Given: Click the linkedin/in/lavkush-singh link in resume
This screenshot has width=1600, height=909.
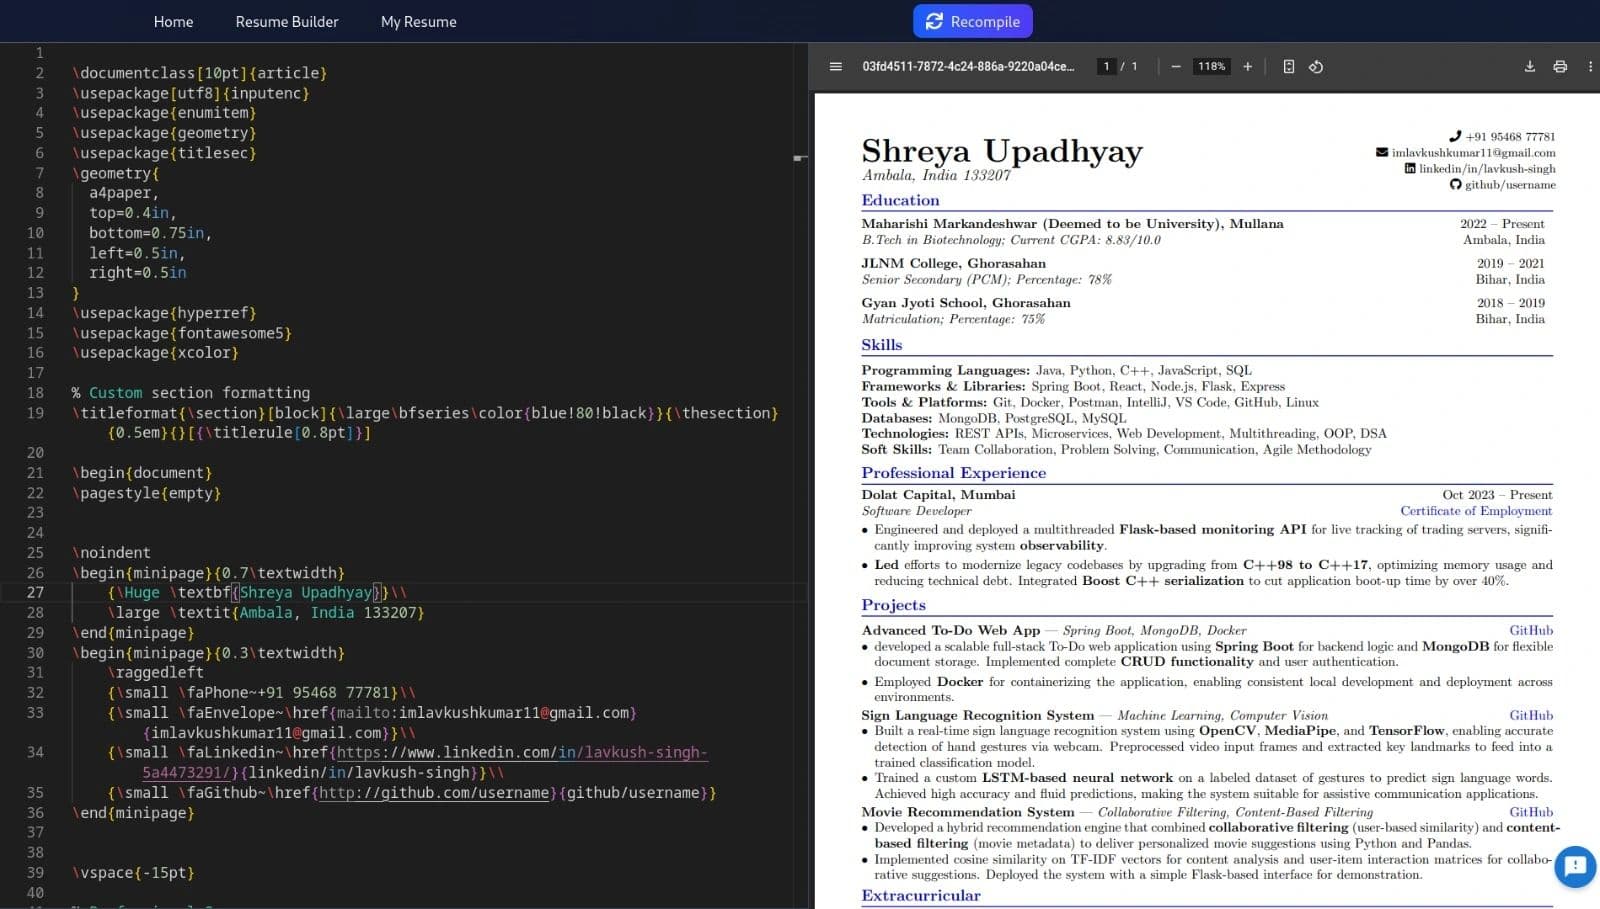Looking at the screenshot, I should [1487, 169].
